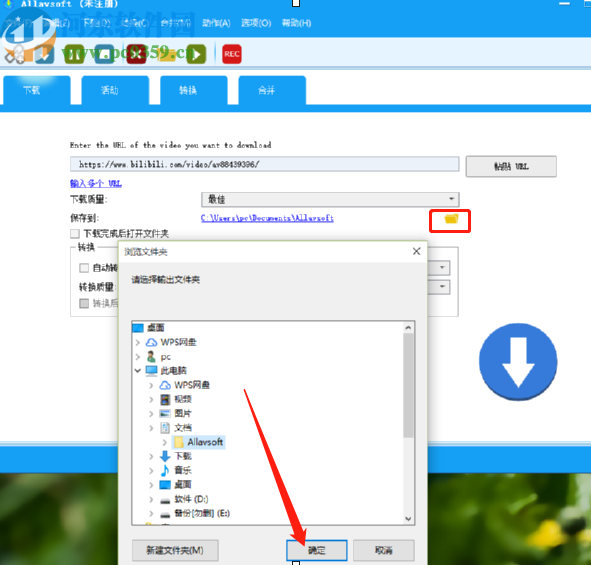Switch to the 下载 tab

[37, 90]
